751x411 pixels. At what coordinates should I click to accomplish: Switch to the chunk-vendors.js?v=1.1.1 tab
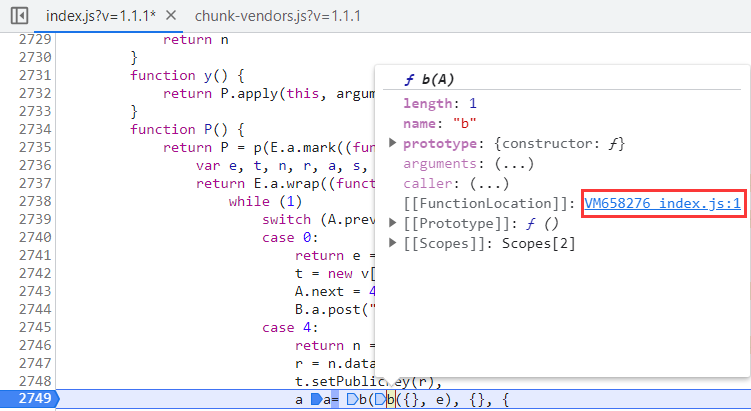tap(277, 16)
